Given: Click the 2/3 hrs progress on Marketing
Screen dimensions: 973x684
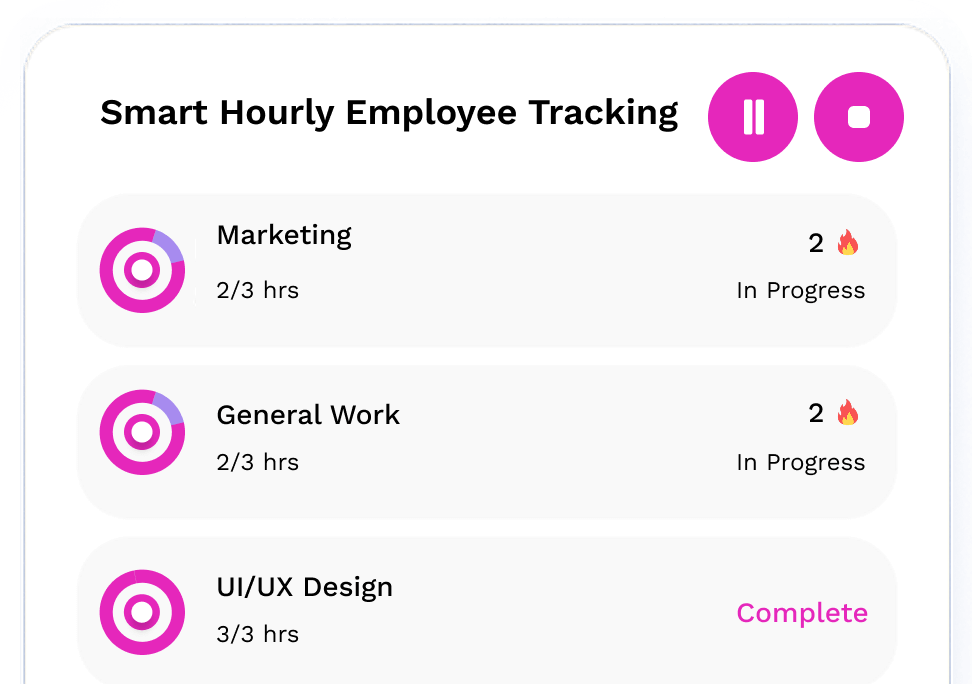Looking at the screenshot, I should [x=258, y=290].
